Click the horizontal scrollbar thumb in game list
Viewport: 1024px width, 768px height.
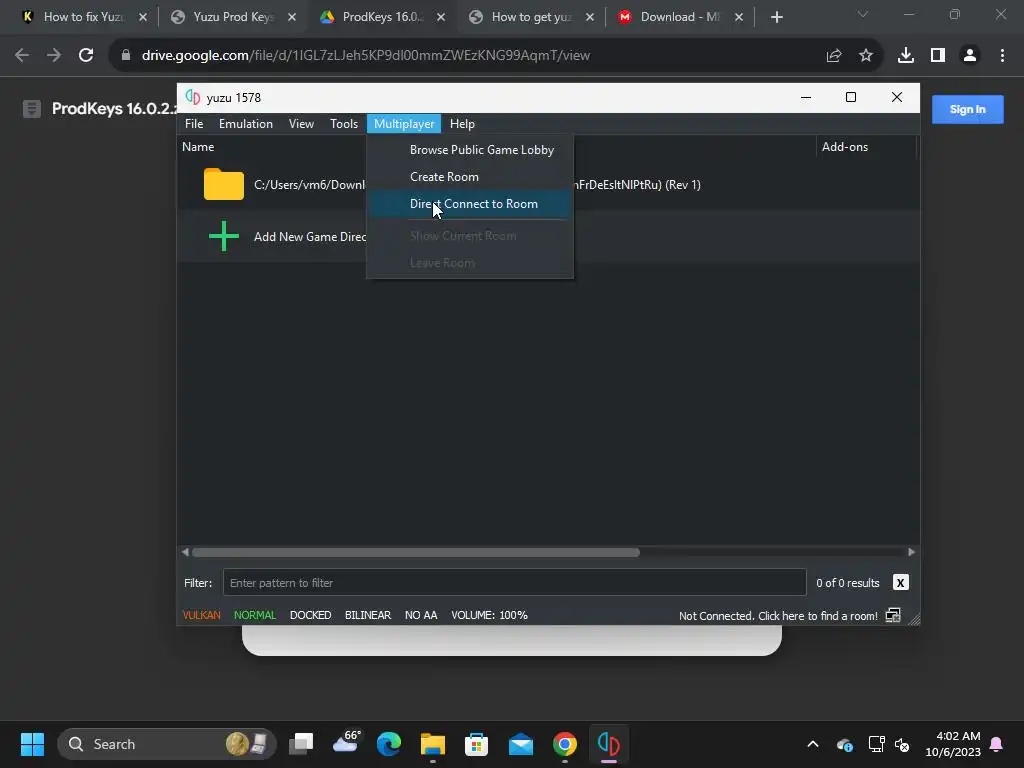416,552
